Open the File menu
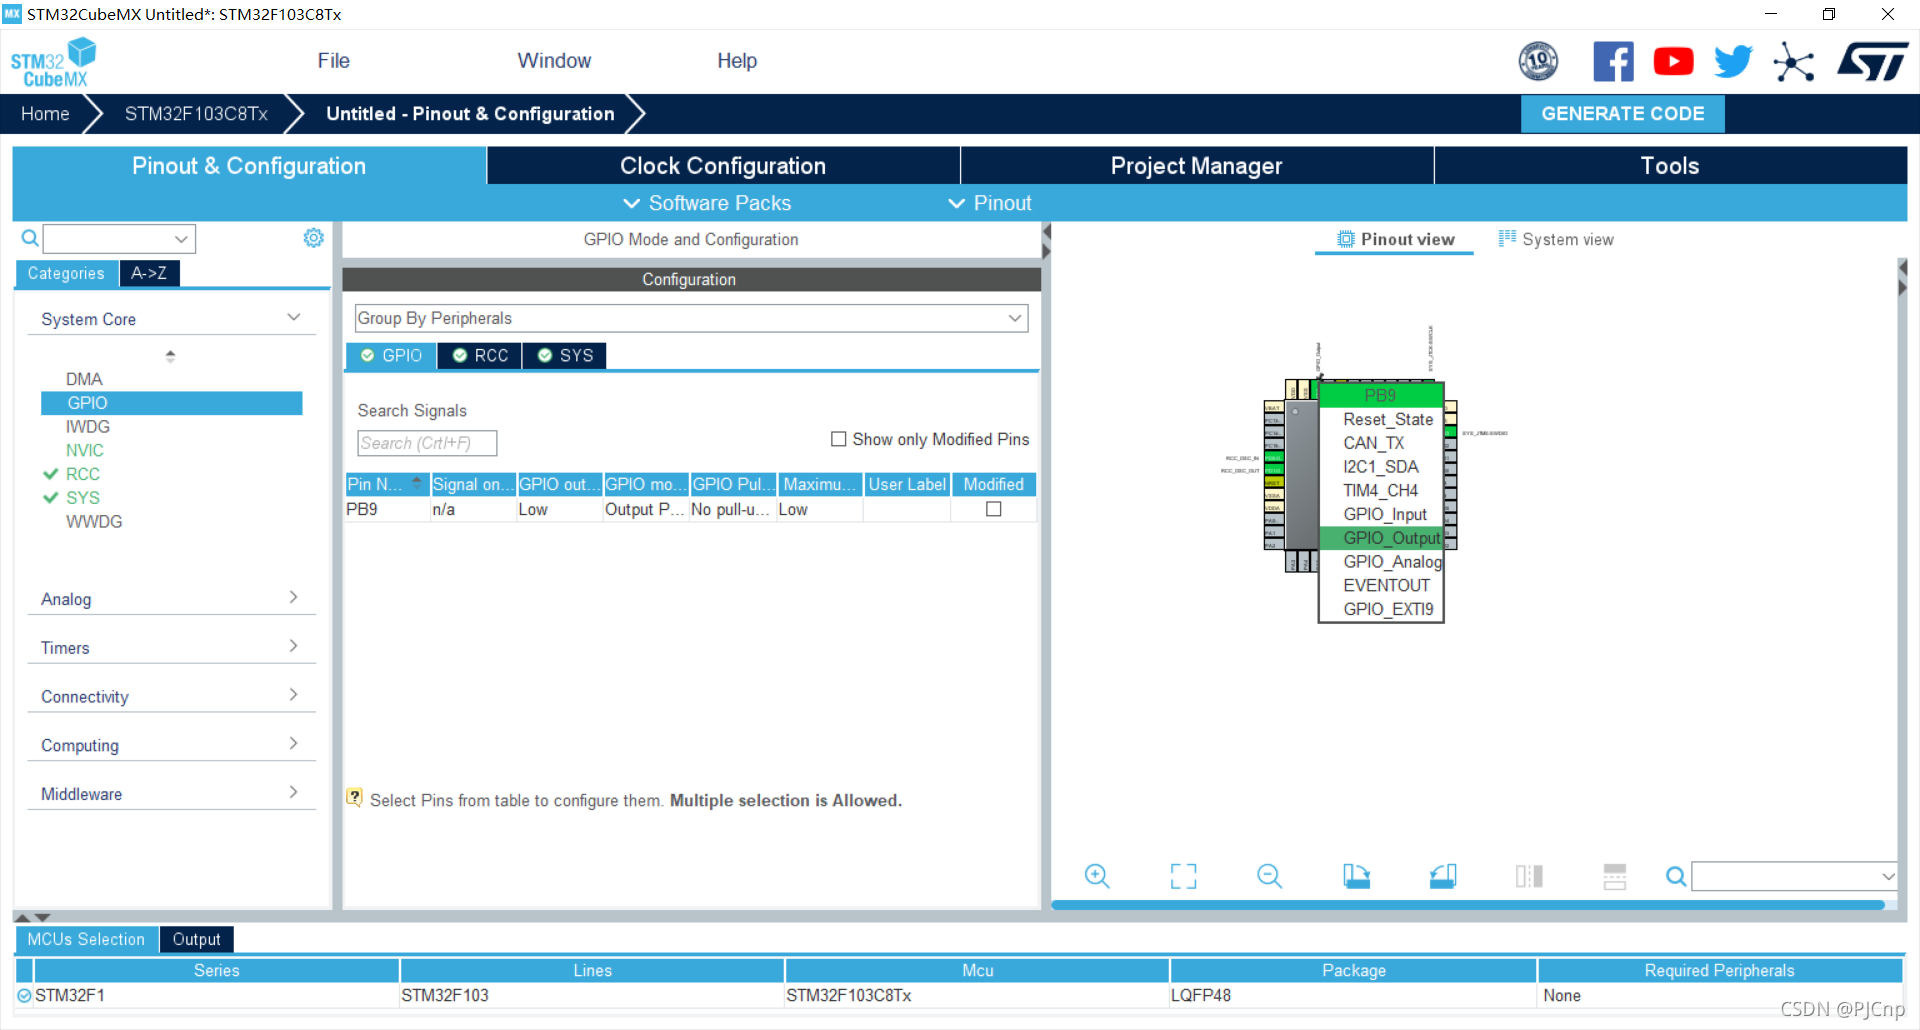The width and height of the screenshot is (1920, 1030). tap(333, 61)
